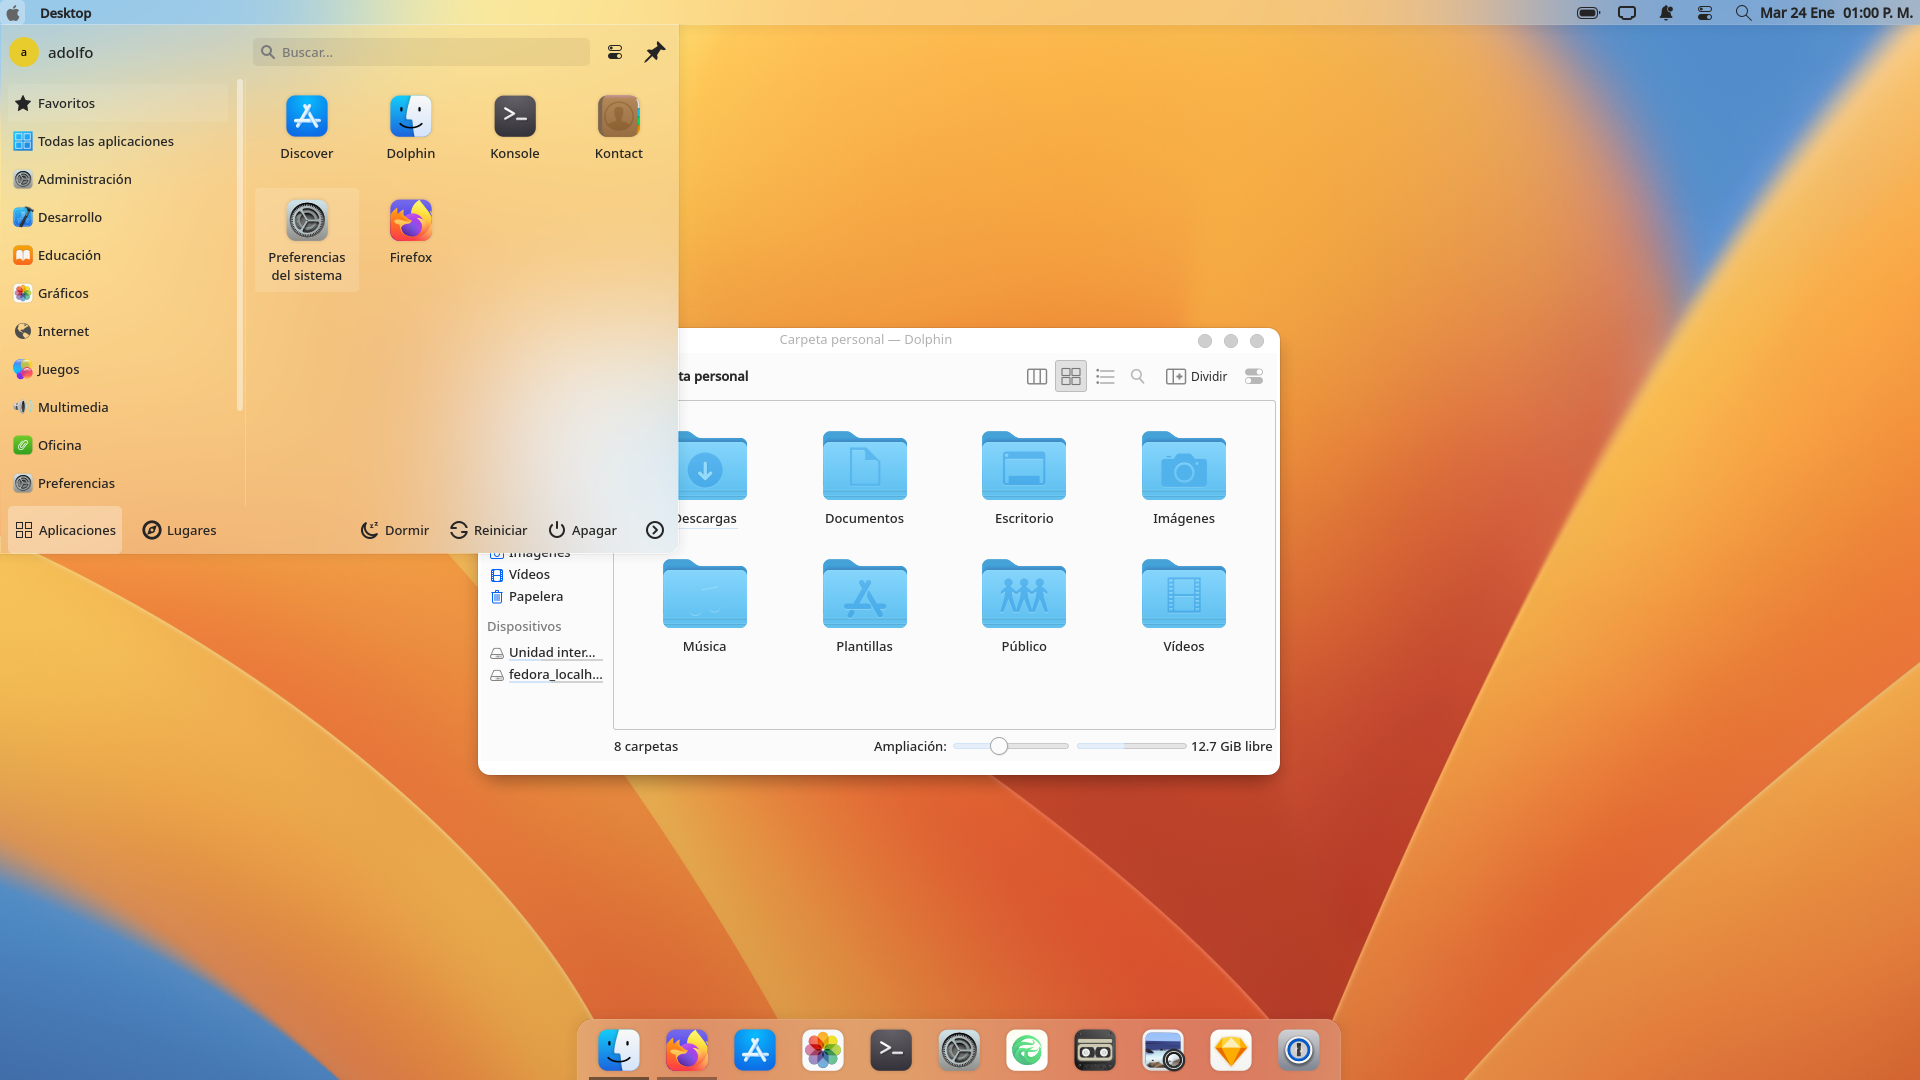Click the Photos icon in the dock

coord(822,1050)
